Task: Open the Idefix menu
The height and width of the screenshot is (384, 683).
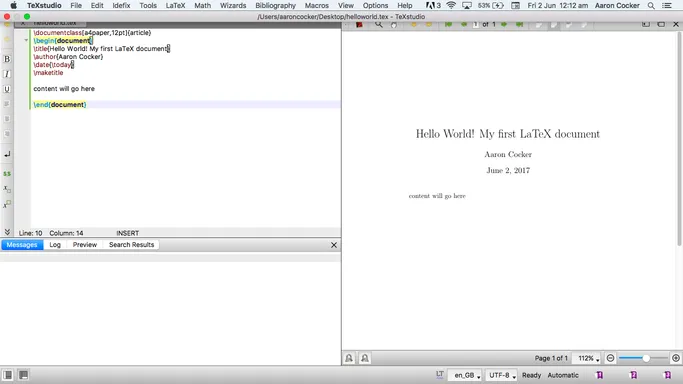Action: click(x=121, y=5)
